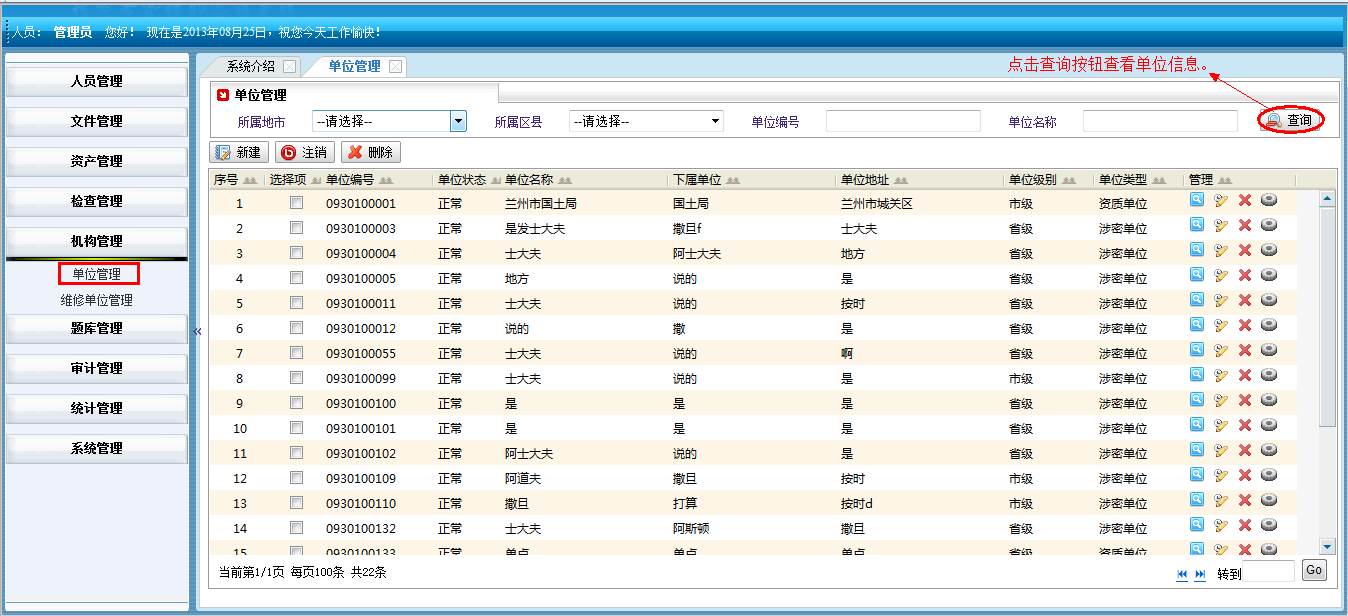Click the table's vertical scrollbar thumb
The height and width of the screenshot is (616, 1348).
click(x=1328, y=317)
